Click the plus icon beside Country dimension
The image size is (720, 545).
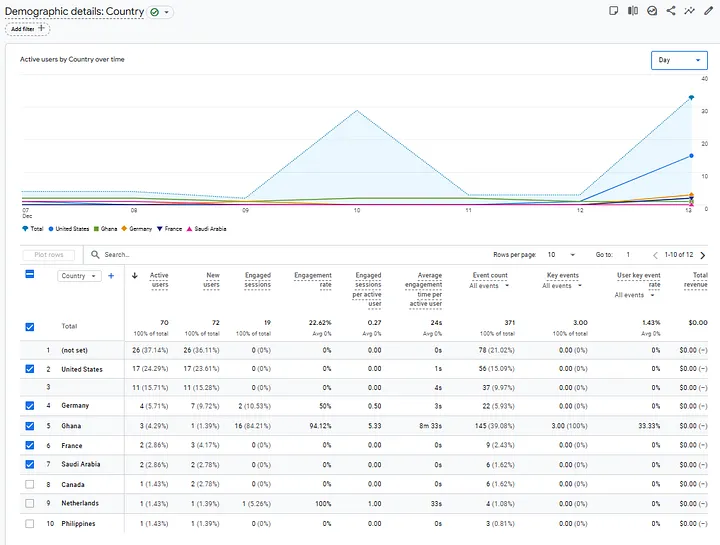(111, 276)
